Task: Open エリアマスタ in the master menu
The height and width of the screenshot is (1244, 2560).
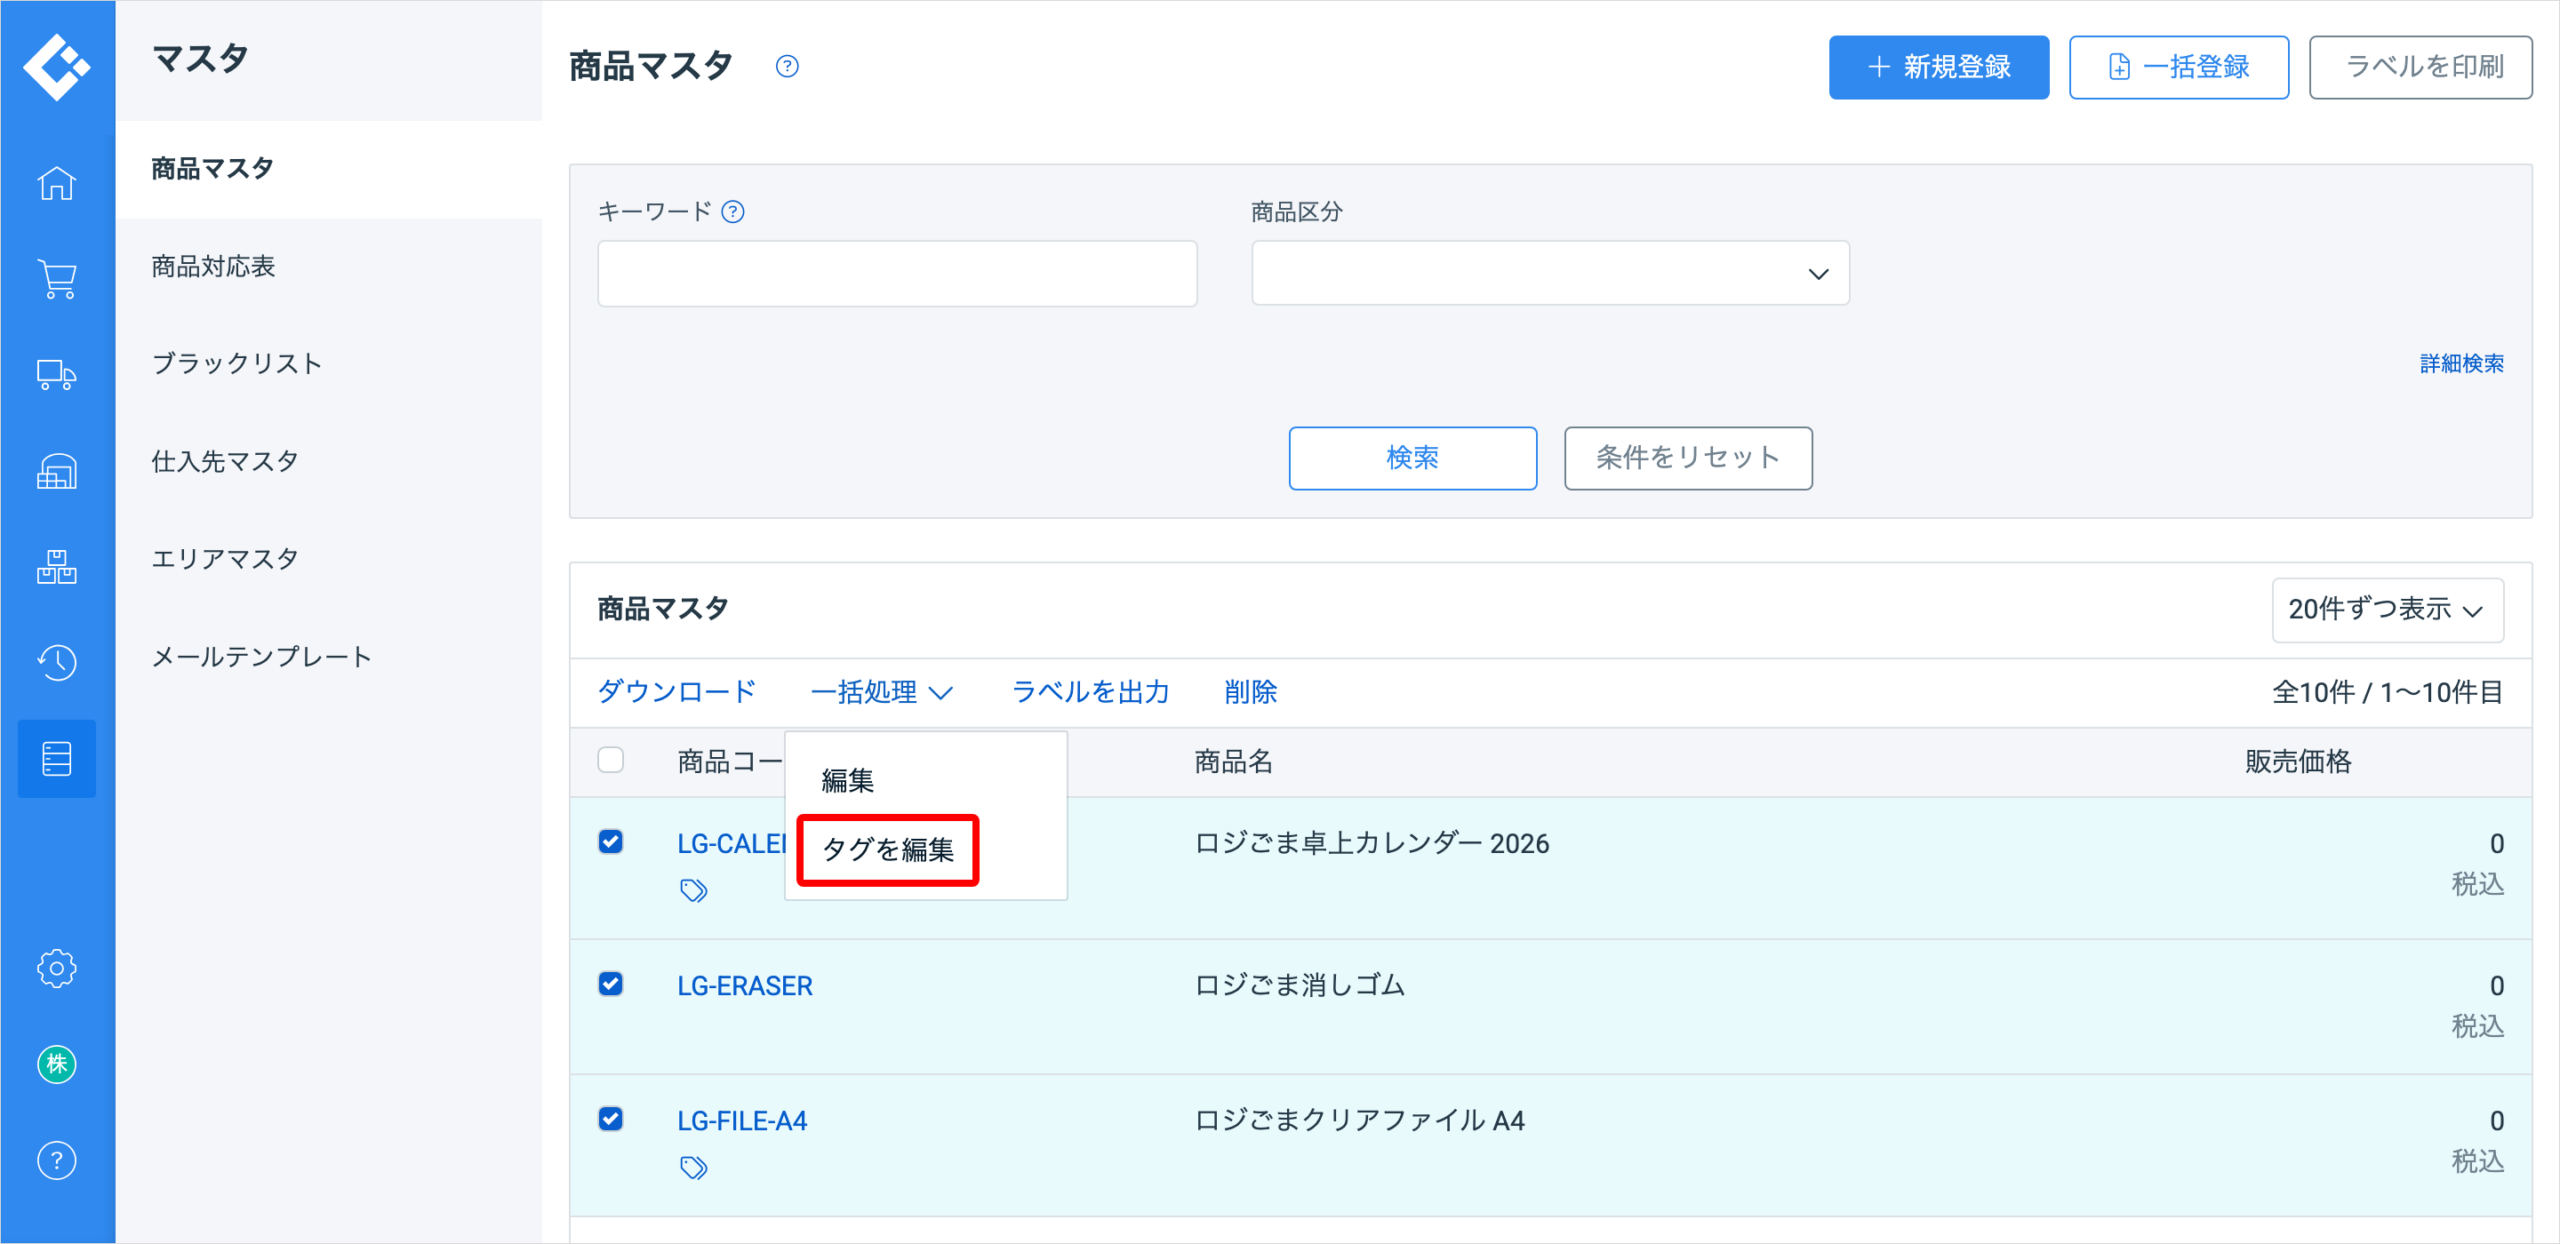Action: [225, 558]
